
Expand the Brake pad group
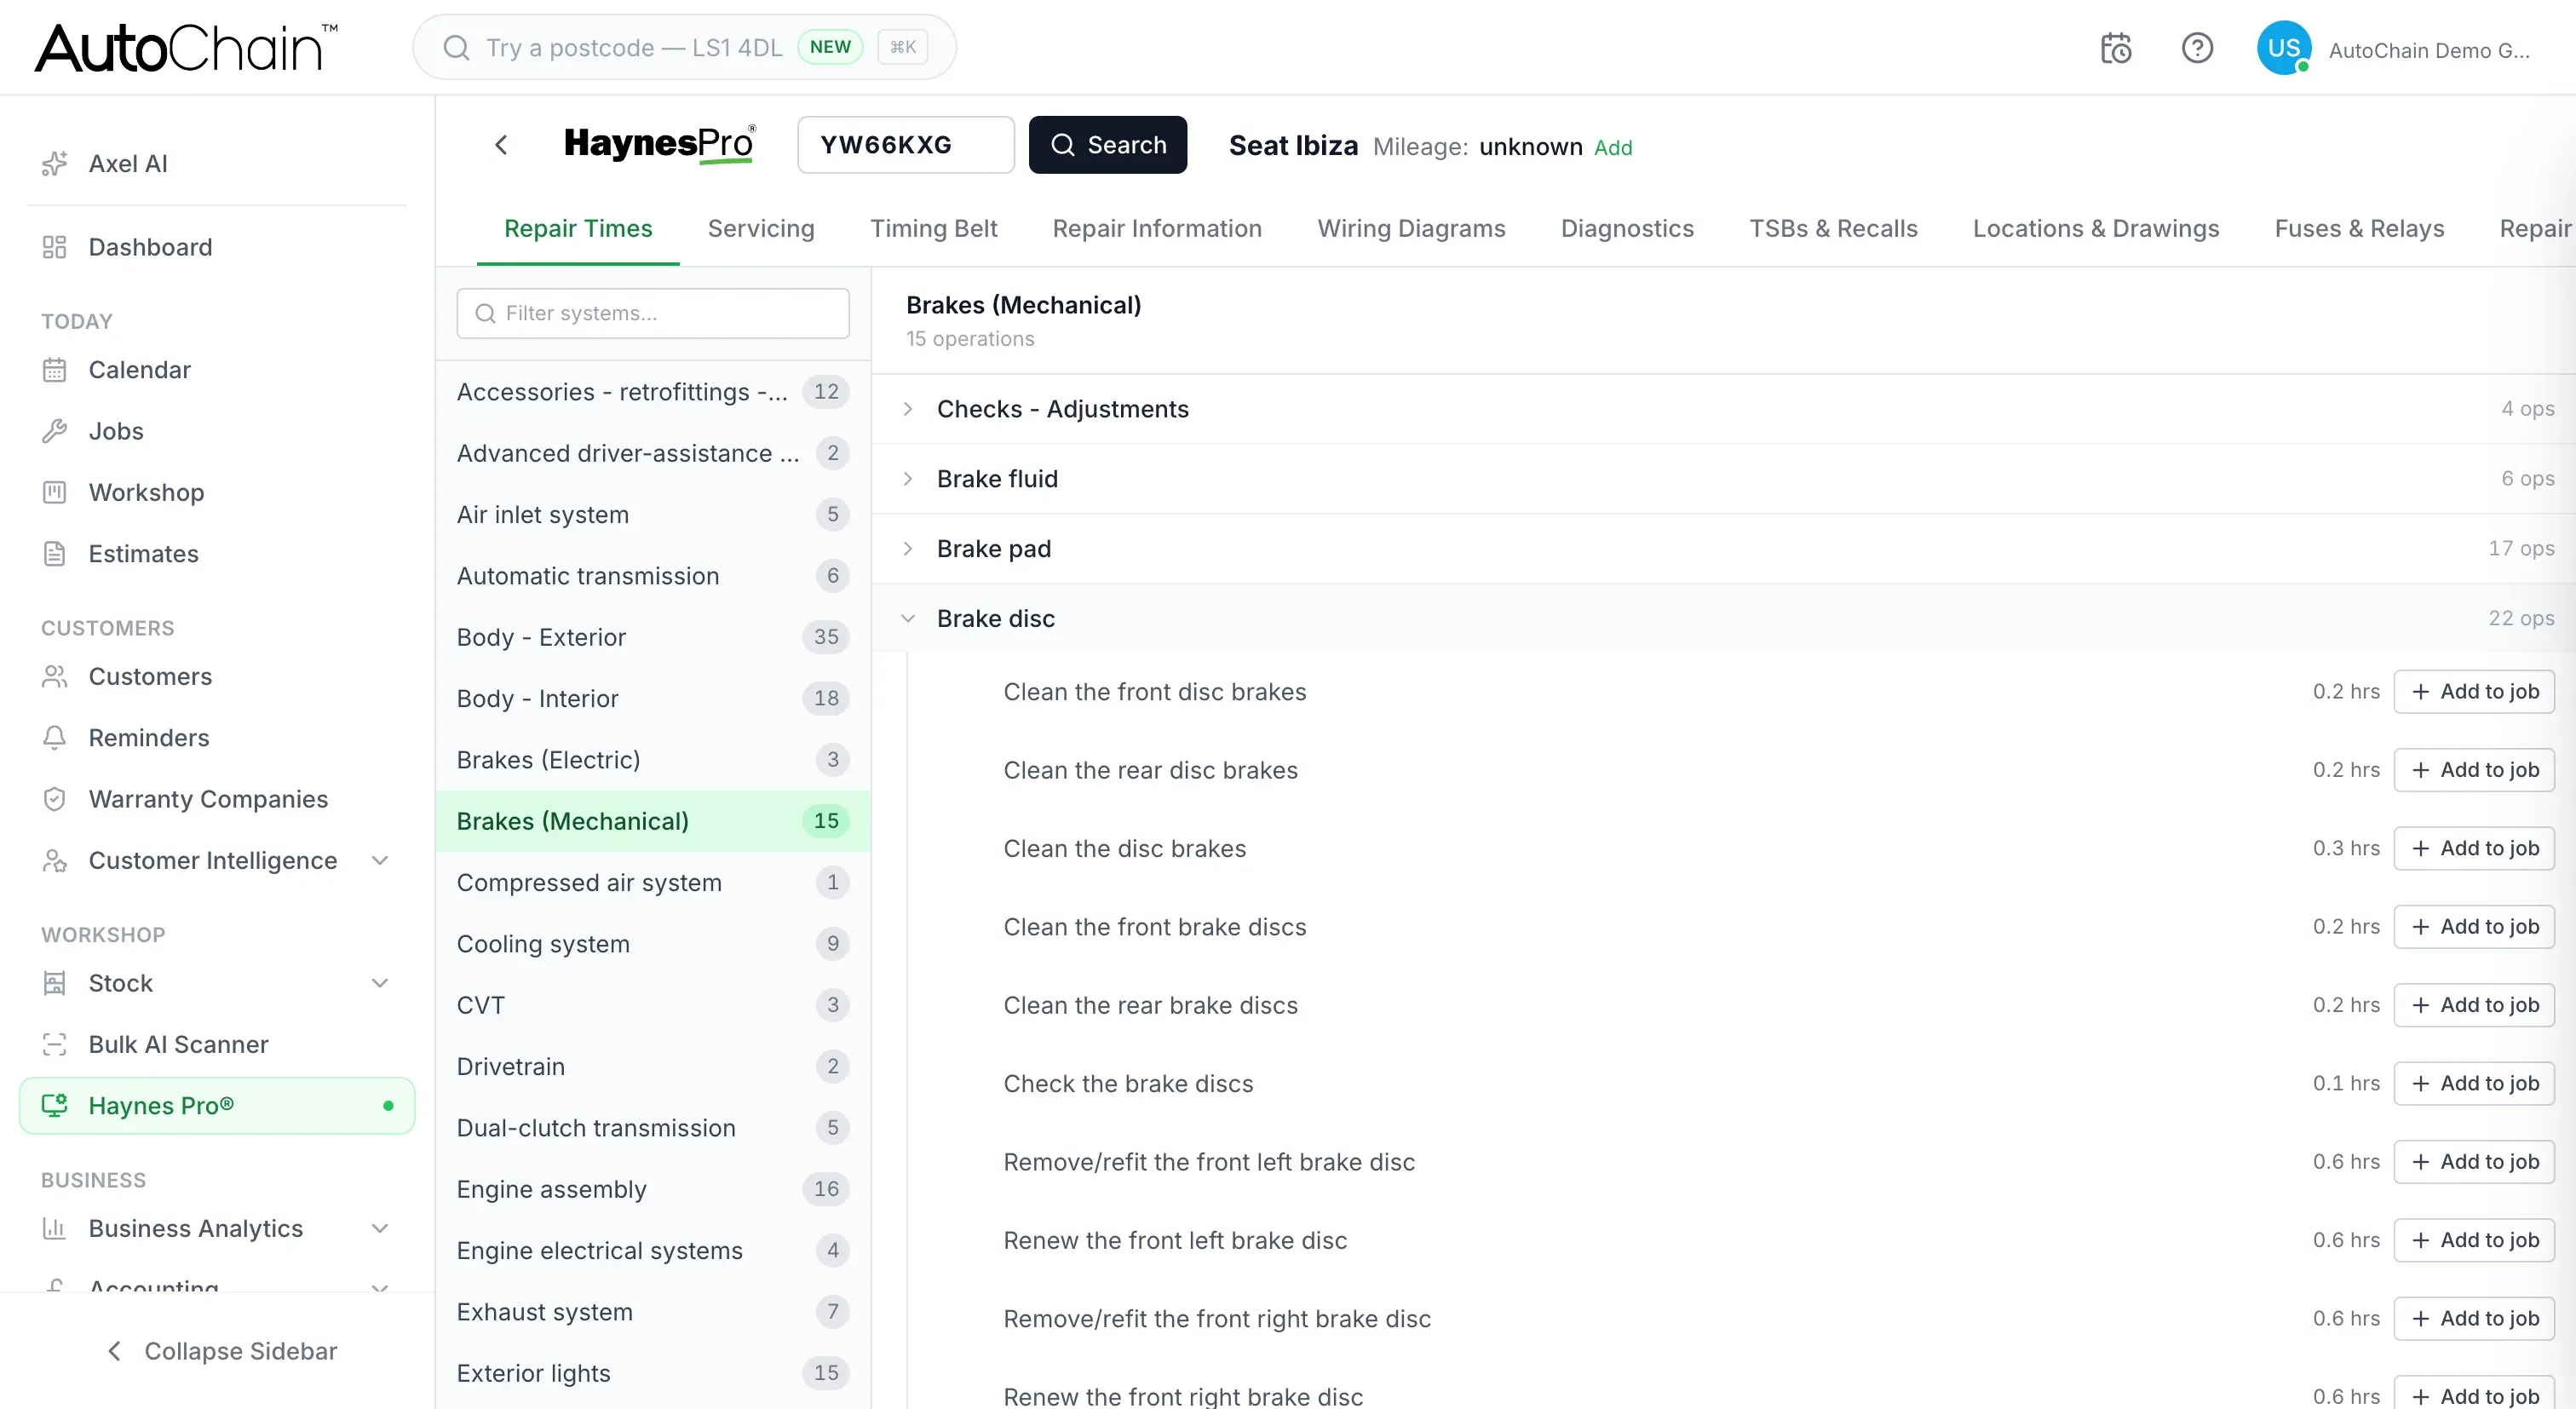coord(1723,549)
